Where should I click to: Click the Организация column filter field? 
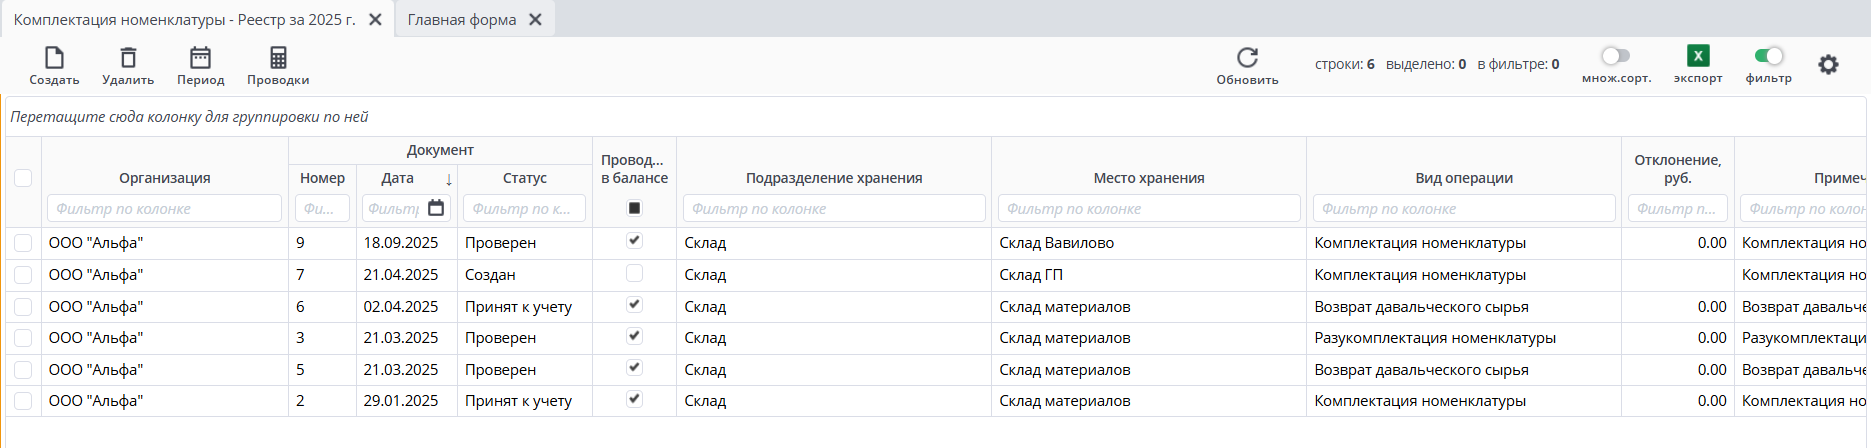click(164, 209)
